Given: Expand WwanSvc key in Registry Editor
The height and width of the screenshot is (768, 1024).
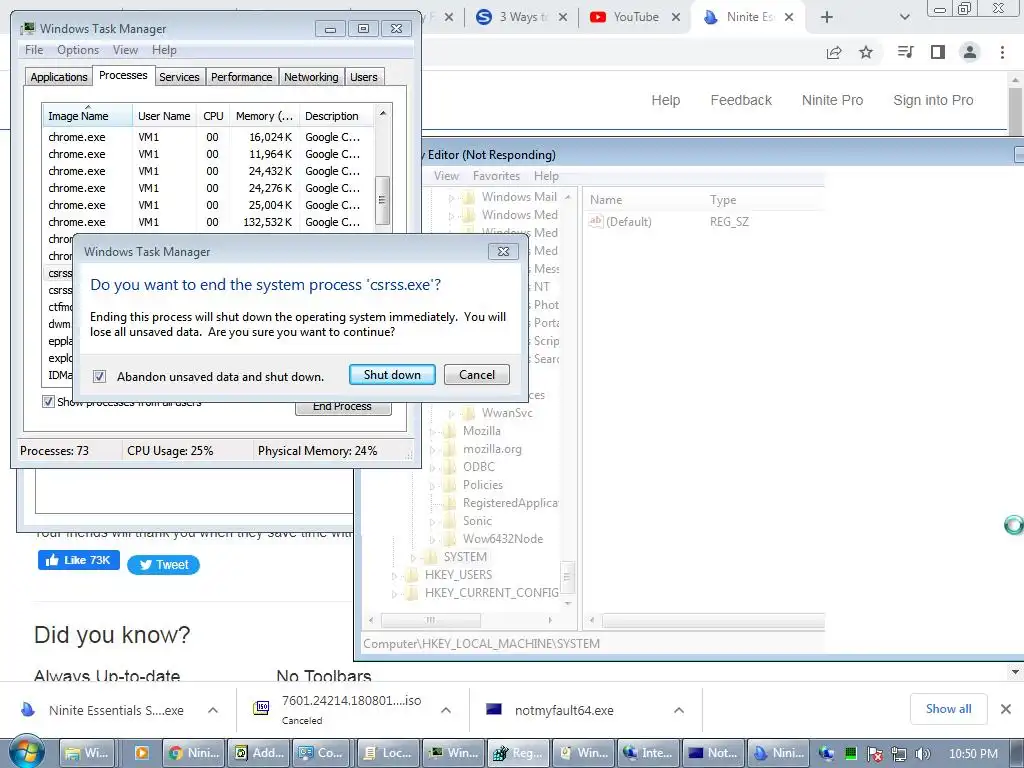Looking at the screenshot, I should (x=451, y=413).
